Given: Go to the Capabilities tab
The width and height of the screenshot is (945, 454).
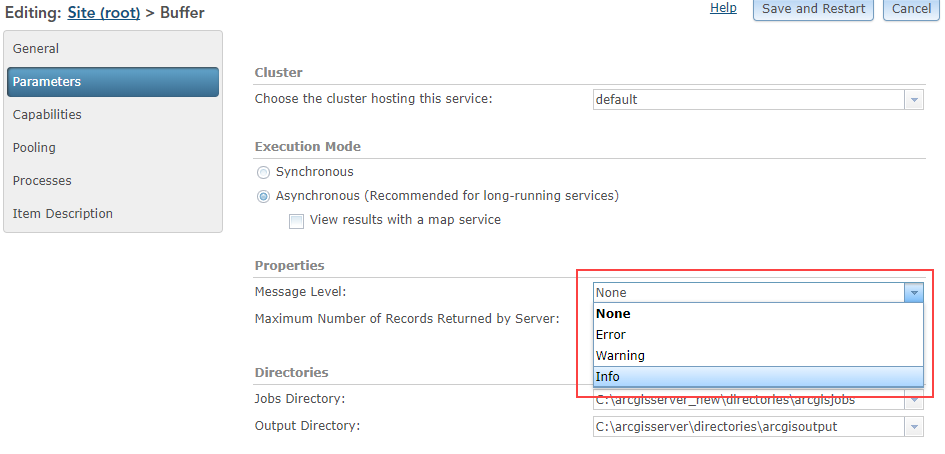Looking at the screenshot, I should (47, 115).
